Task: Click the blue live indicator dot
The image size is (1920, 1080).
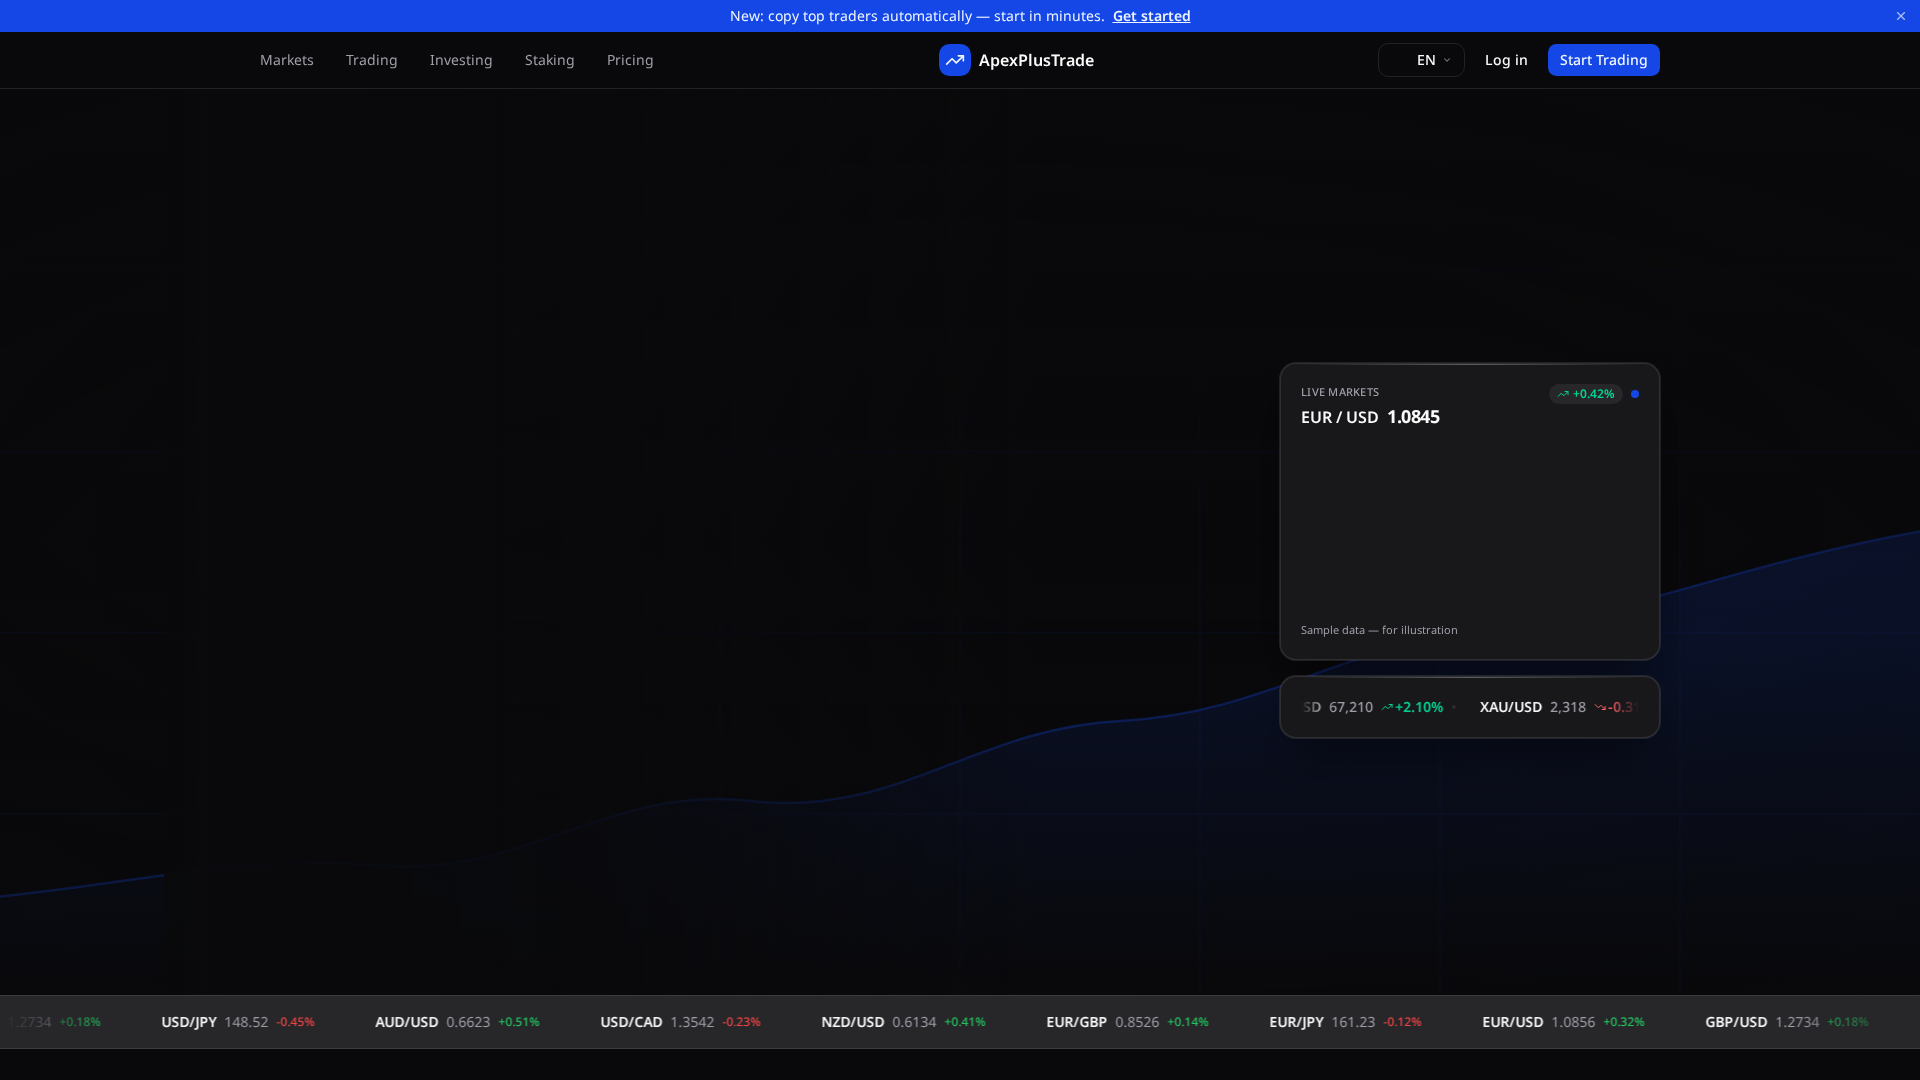Action: pyautogui.click(x=1635, y=394)
